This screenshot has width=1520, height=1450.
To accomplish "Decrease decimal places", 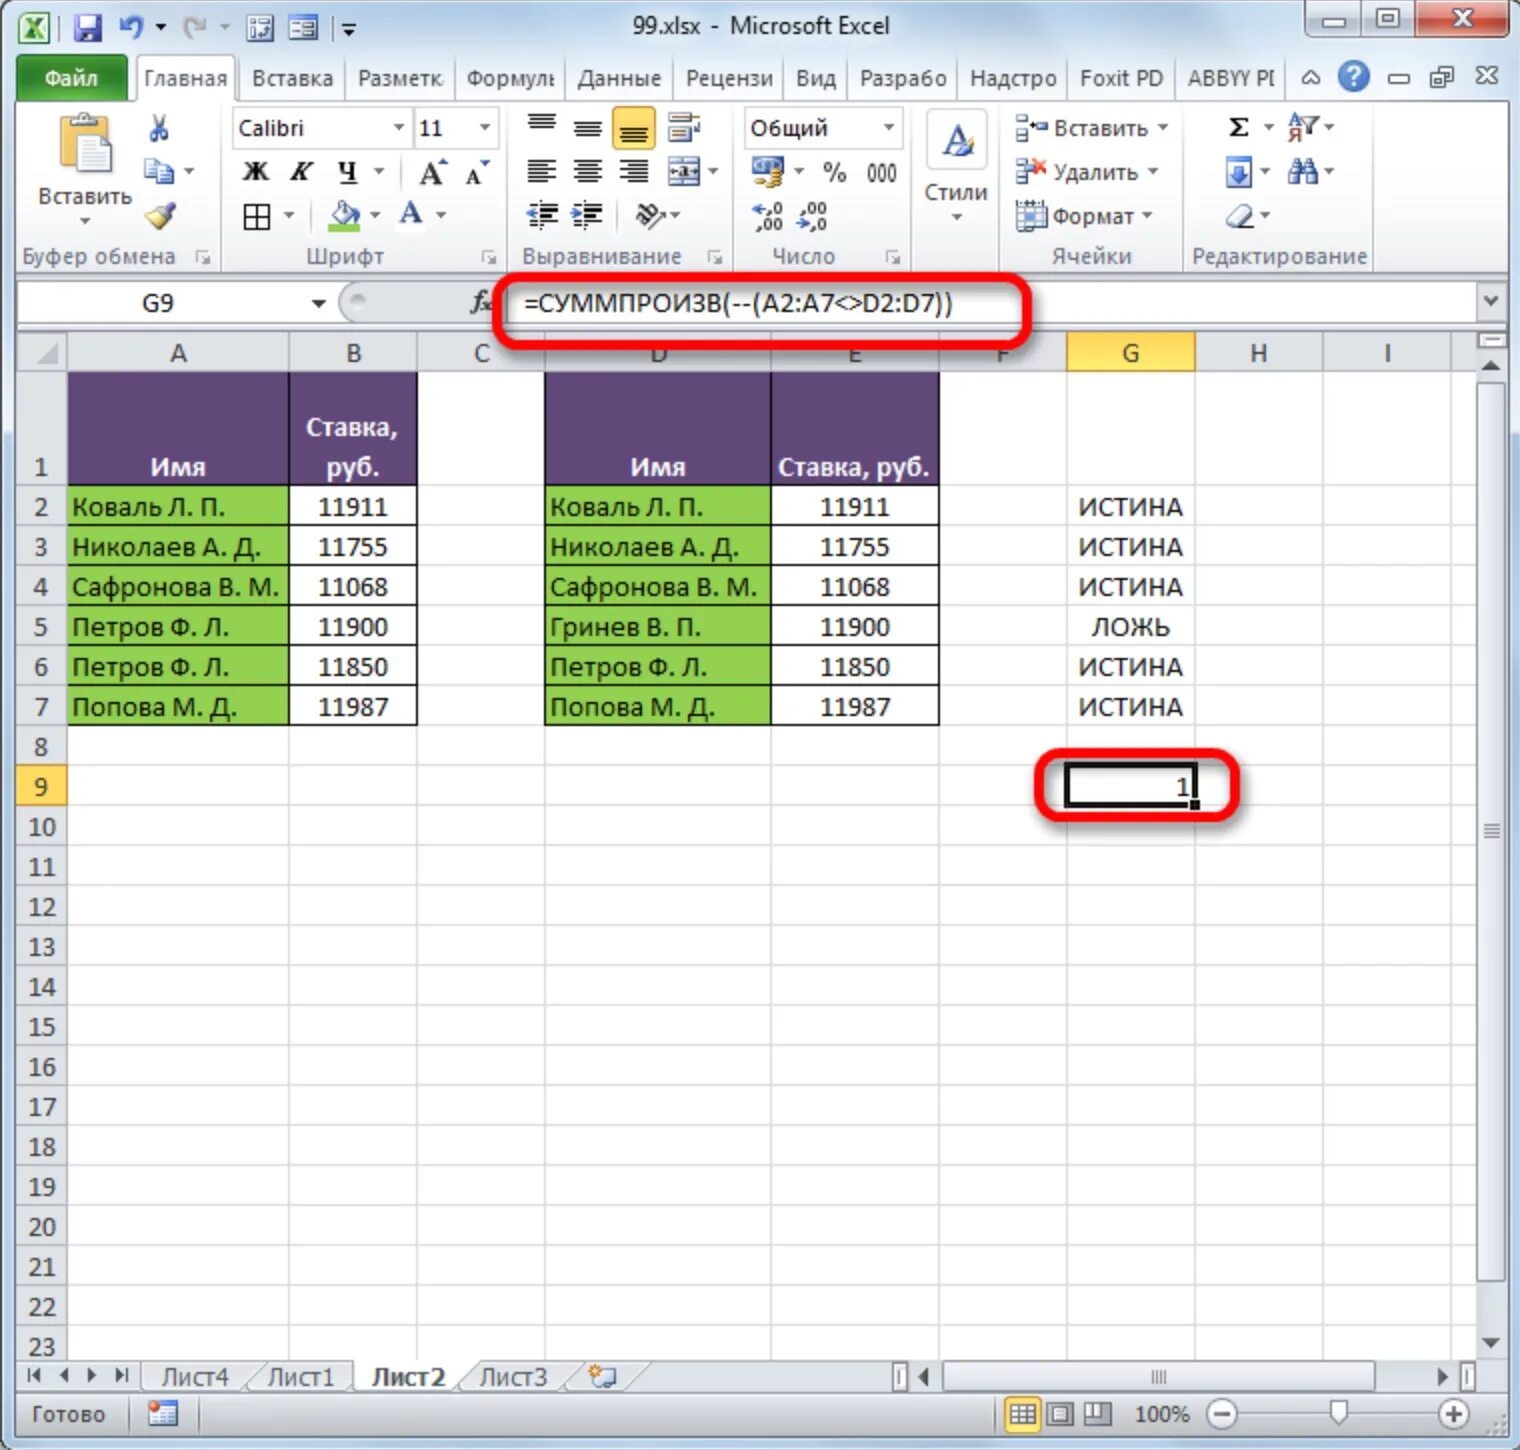I will (x=811, y=216).
